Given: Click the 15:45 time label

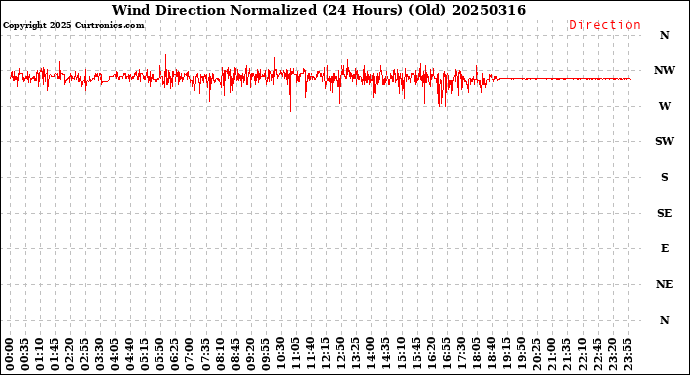Looking at the screenshot, I should [x=416, y=354].
